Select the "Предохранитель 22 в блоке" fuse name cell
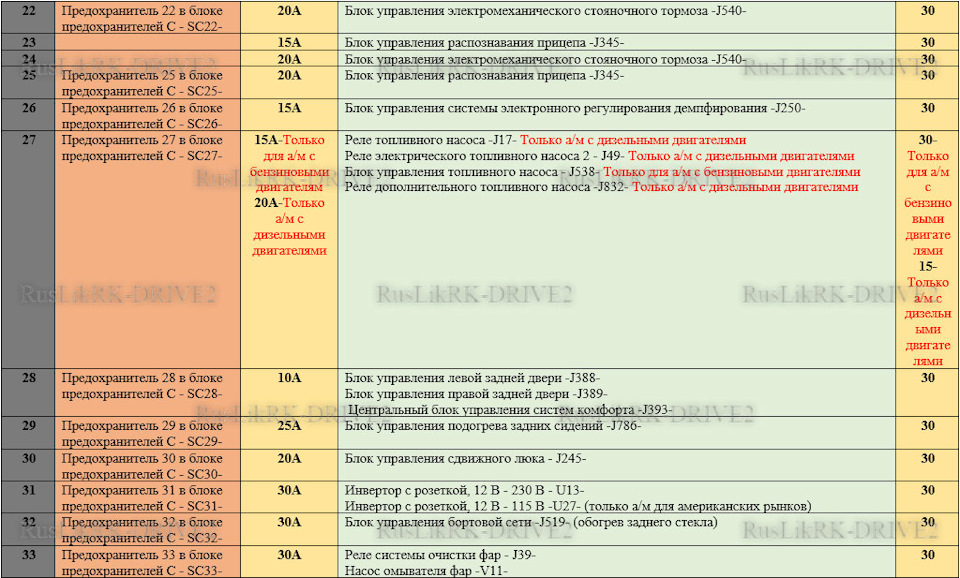This screenshot has width=960, height=578. [x=148, y=17]
